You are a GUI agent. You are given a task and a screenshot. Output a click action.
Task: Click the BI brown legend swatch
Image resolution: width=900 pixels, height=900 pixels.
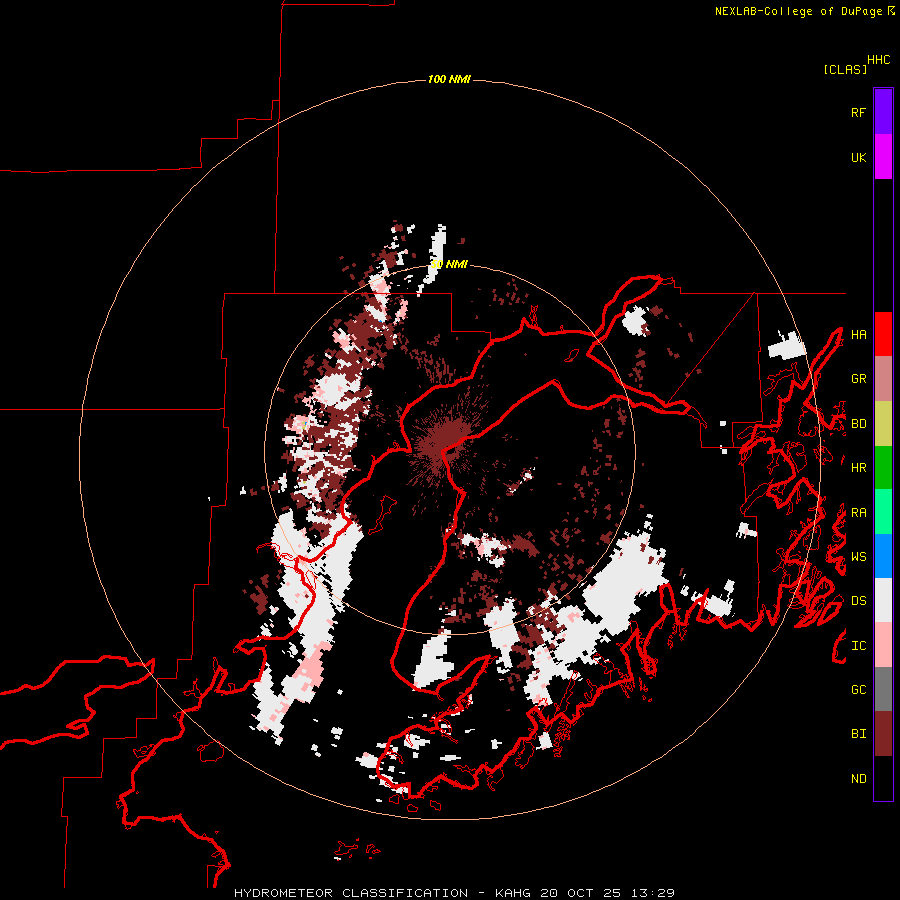[883, 734]
